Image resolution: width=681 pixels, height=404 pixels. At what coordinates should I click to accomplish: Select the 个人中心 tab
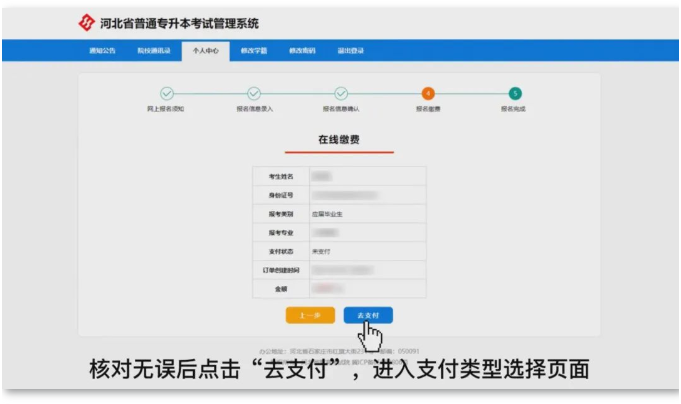pos(205,50)
